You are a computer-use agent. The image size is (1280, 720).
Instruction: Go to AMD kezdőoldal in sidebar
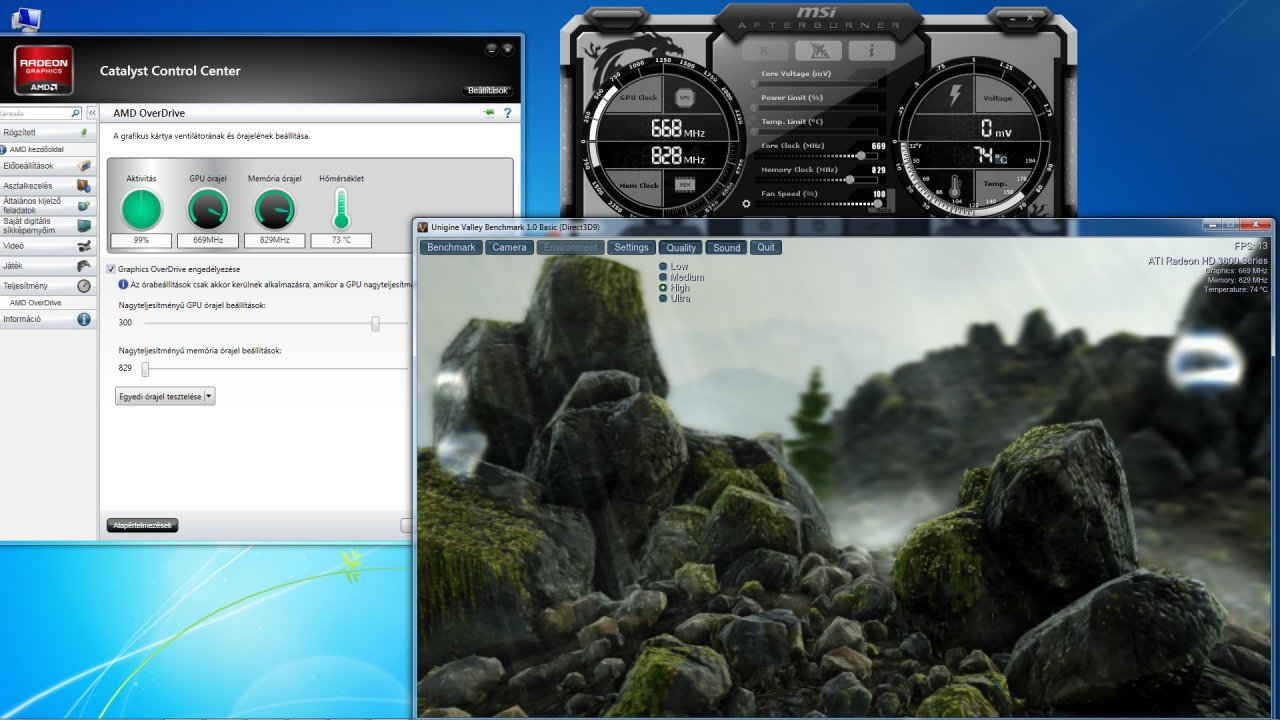(37, 149)
